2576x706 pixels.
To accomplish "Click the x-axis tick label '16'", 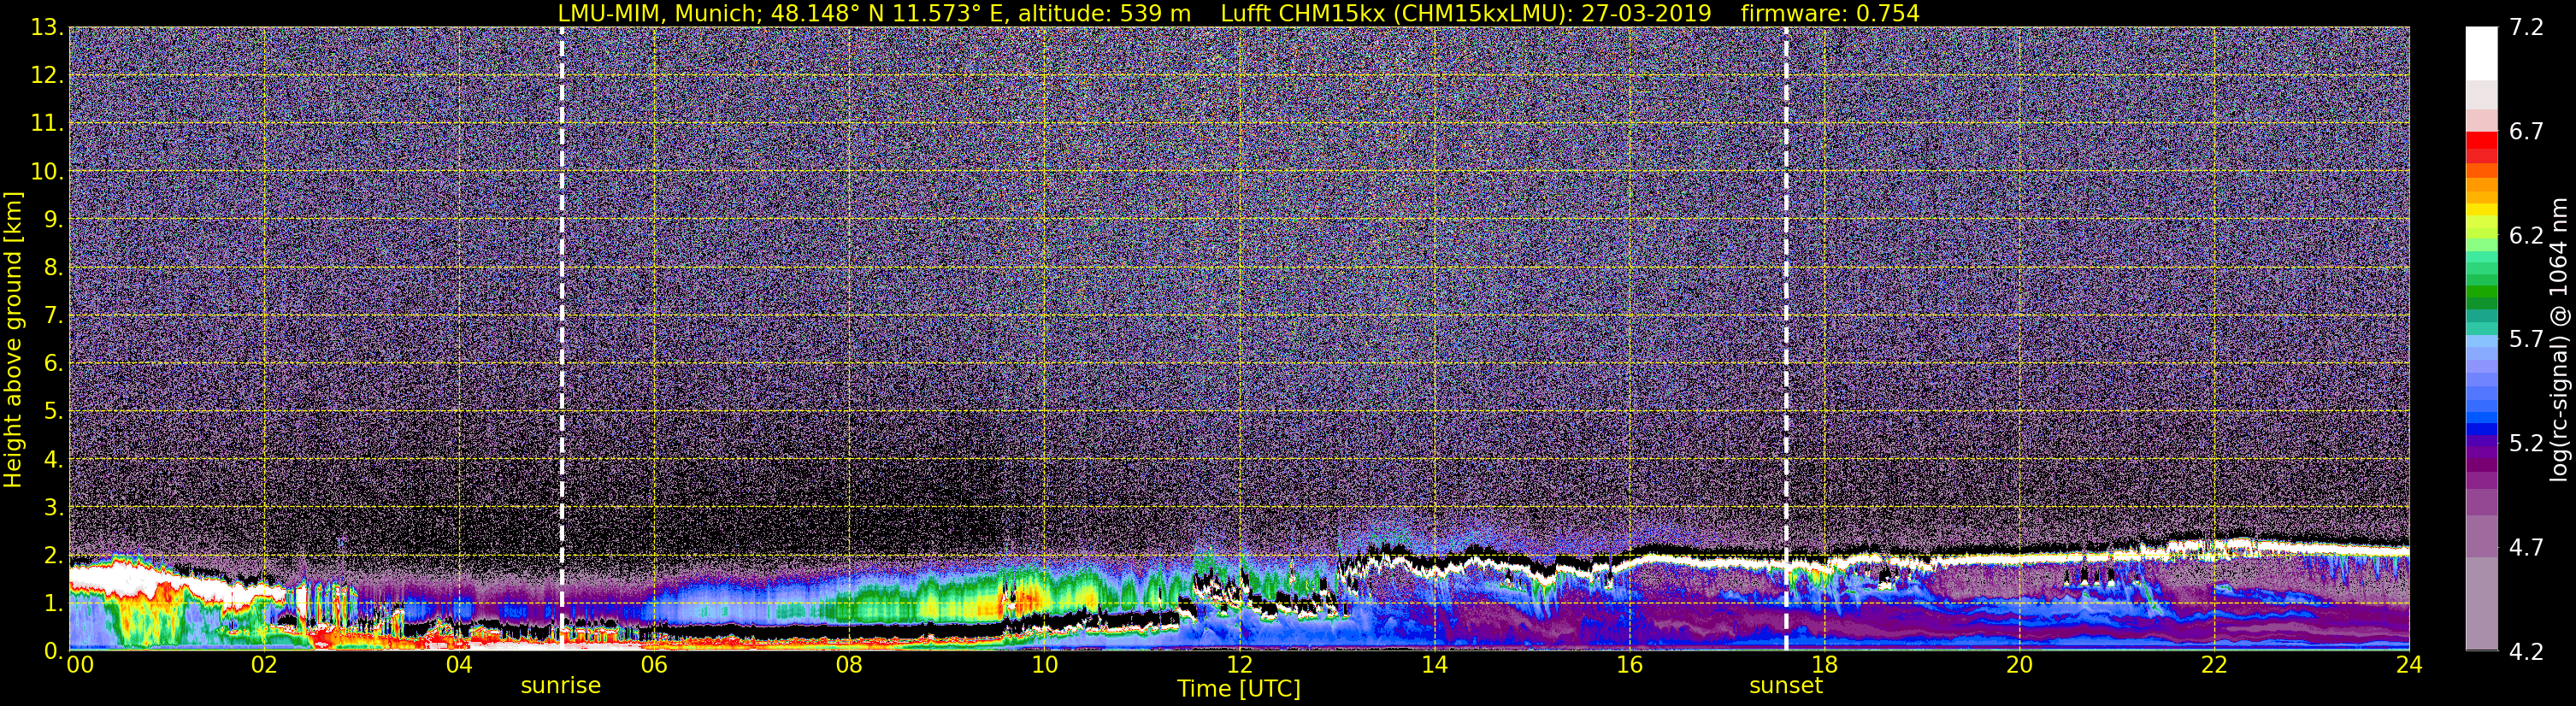I will (1629, 665).
